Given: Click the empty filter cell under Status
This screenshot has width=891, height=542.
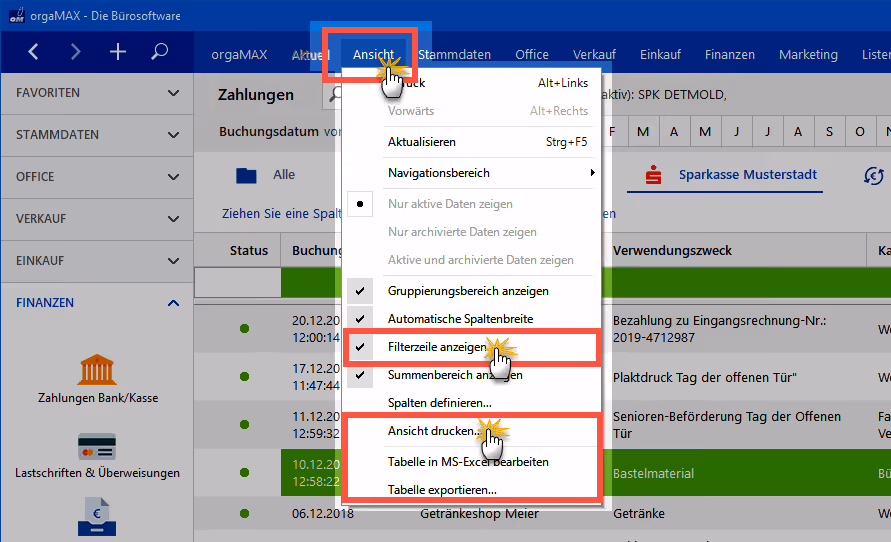Looking at the screenshot, I should (238, 282).
